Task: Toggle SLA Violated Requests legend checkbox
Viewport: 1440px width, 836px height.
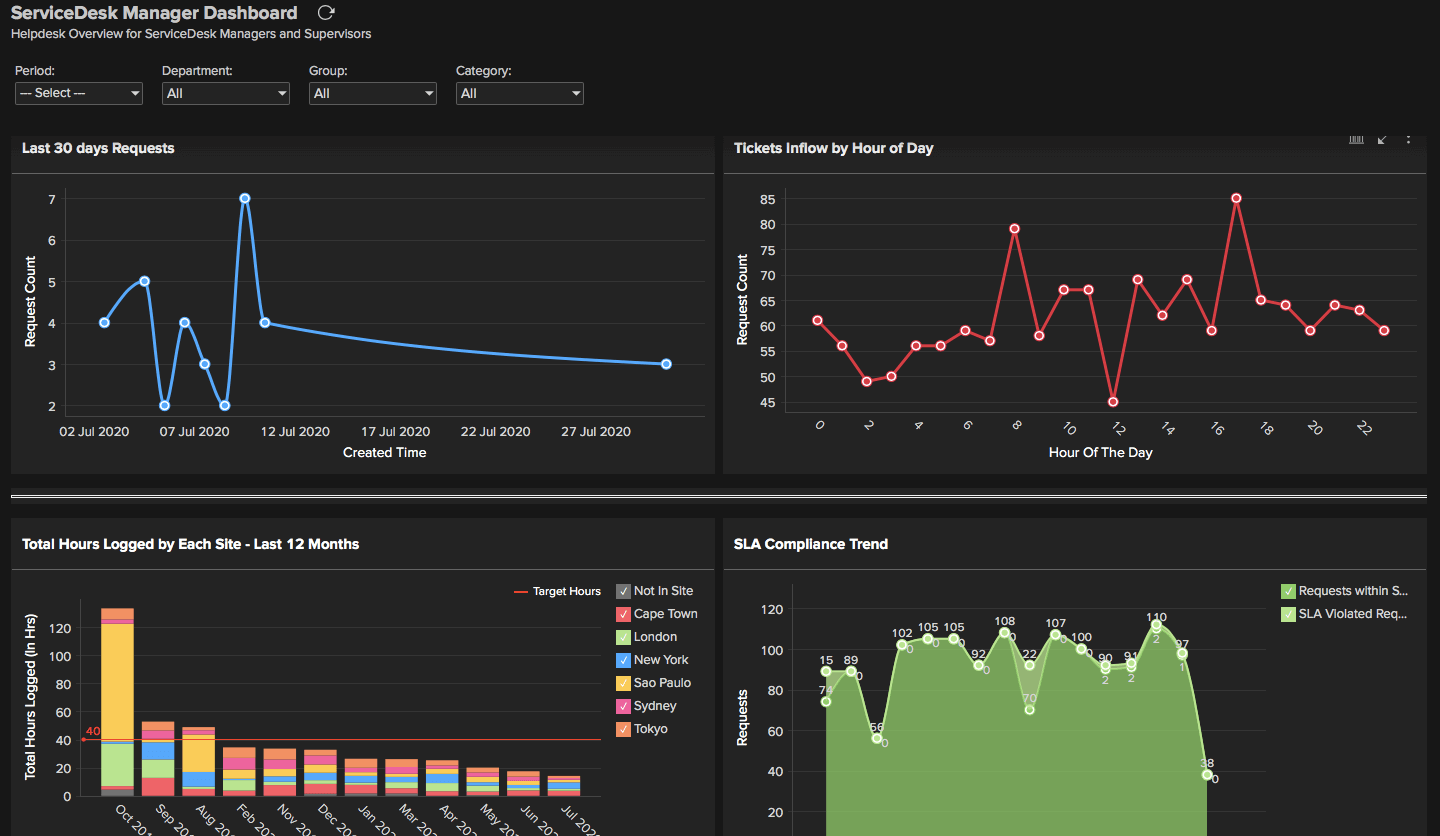Action: tap(1288, 614)
